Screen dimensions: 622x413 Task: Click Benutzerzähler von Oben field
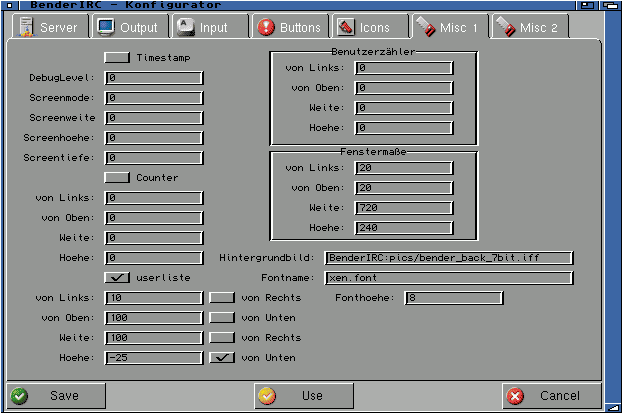(404, 88)
